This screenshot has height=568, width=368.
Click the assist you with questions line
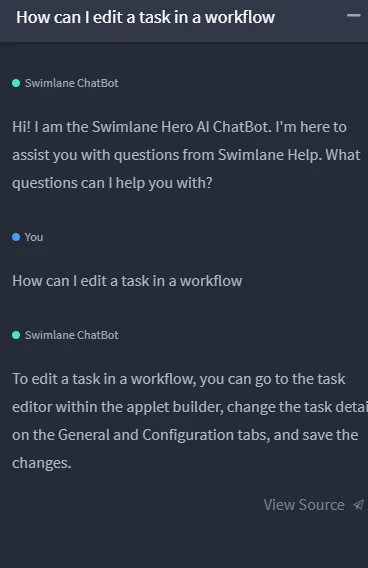coord(186,155)
